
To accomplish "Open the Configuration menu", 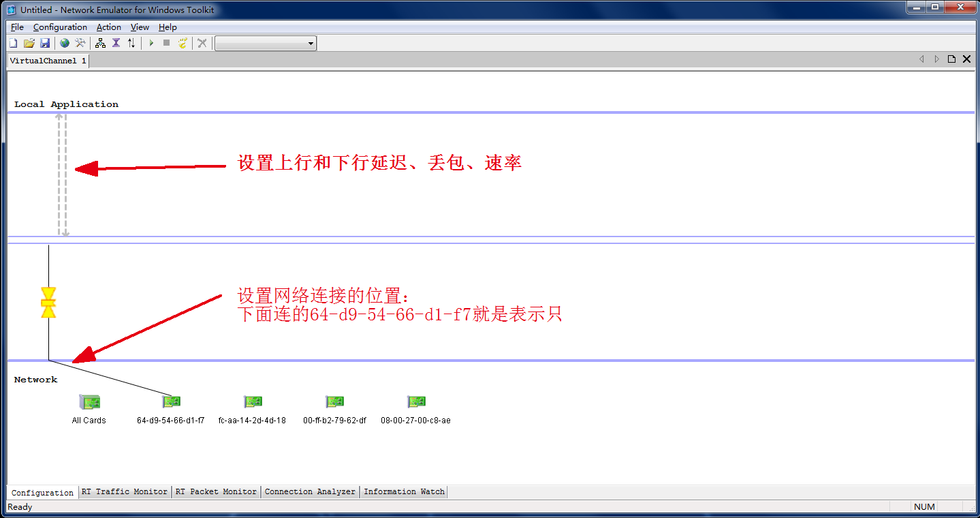I will coord(60,27).
